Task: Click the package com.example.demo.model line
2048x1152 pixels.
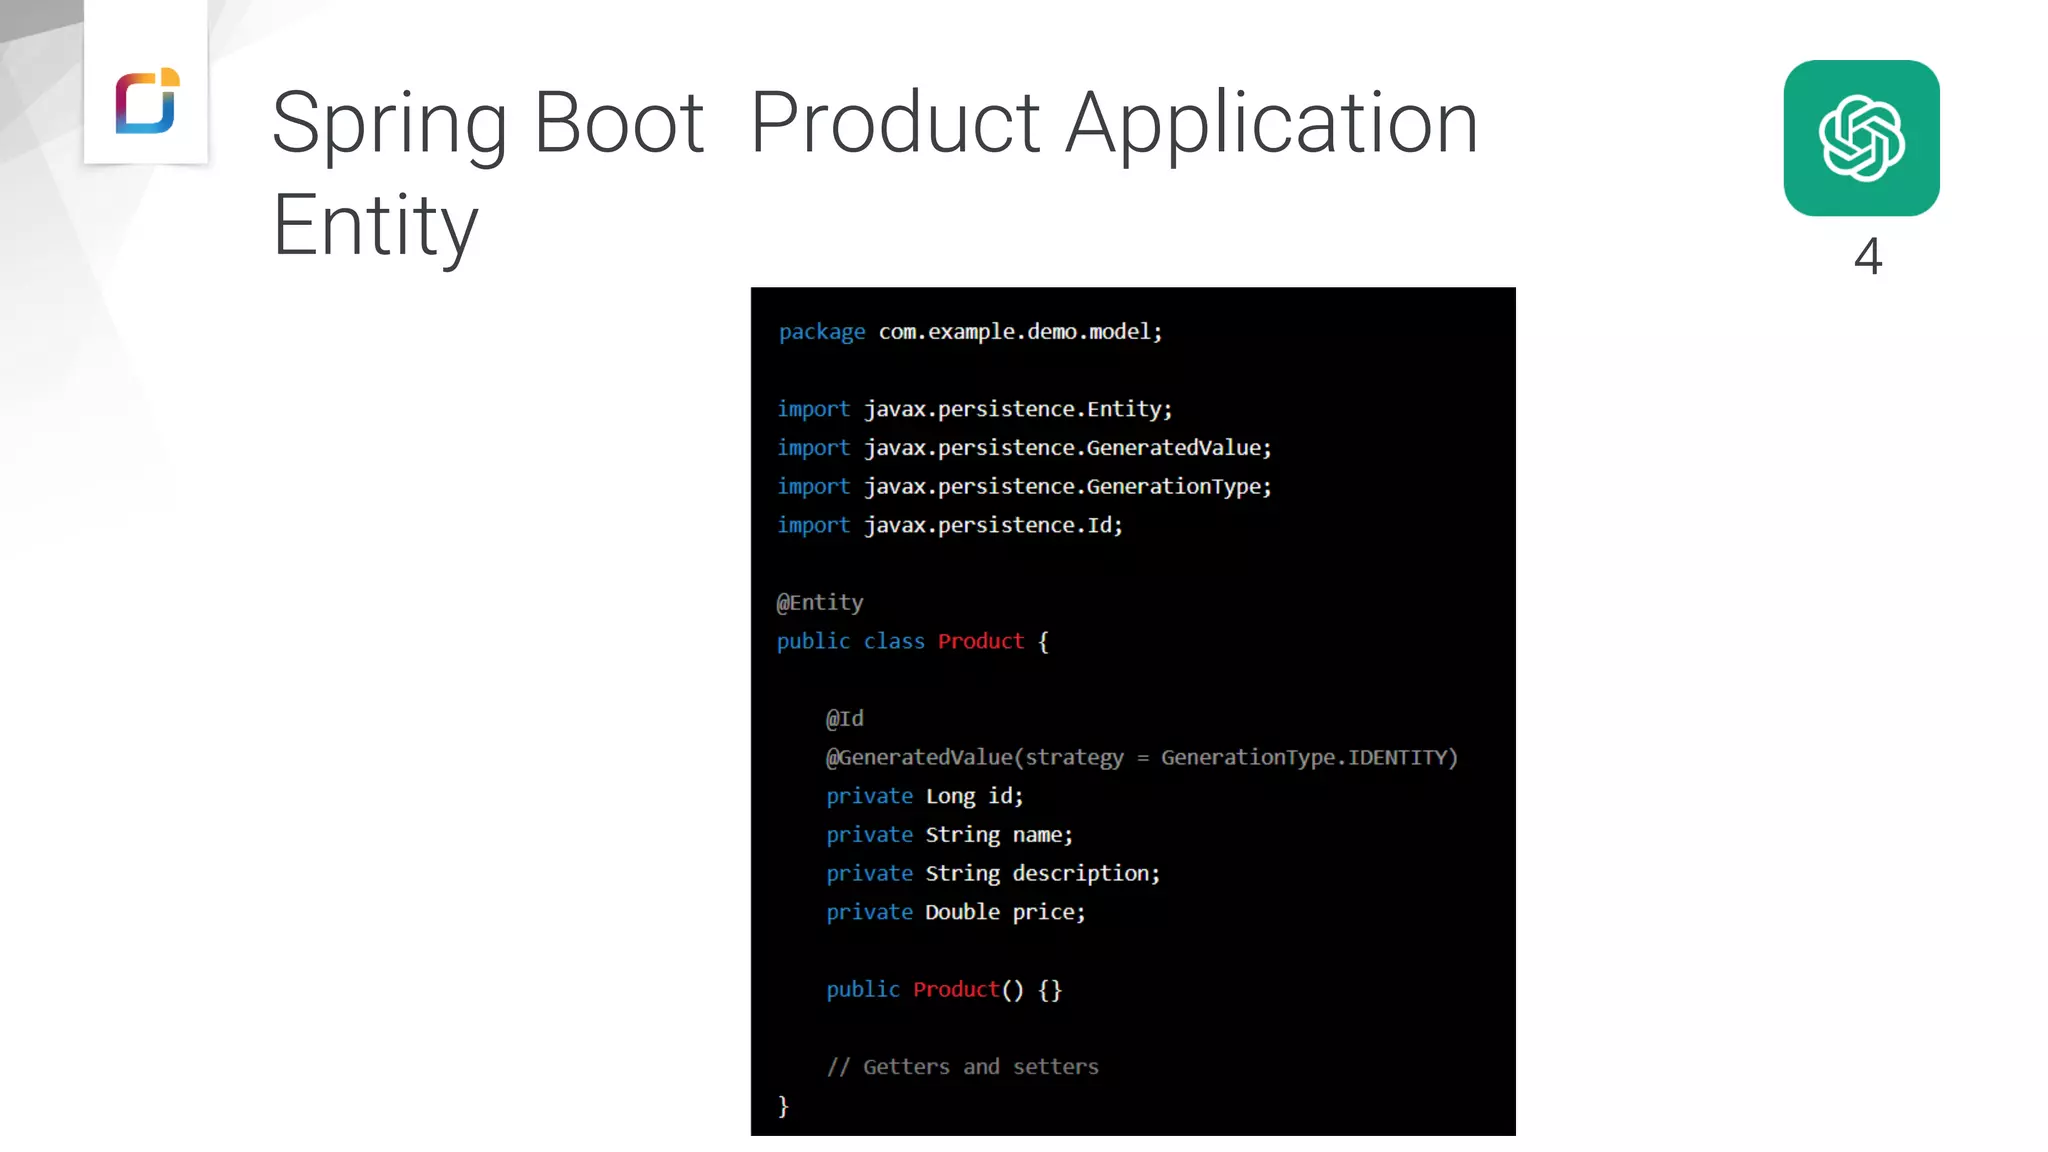Action: point(970,331)
